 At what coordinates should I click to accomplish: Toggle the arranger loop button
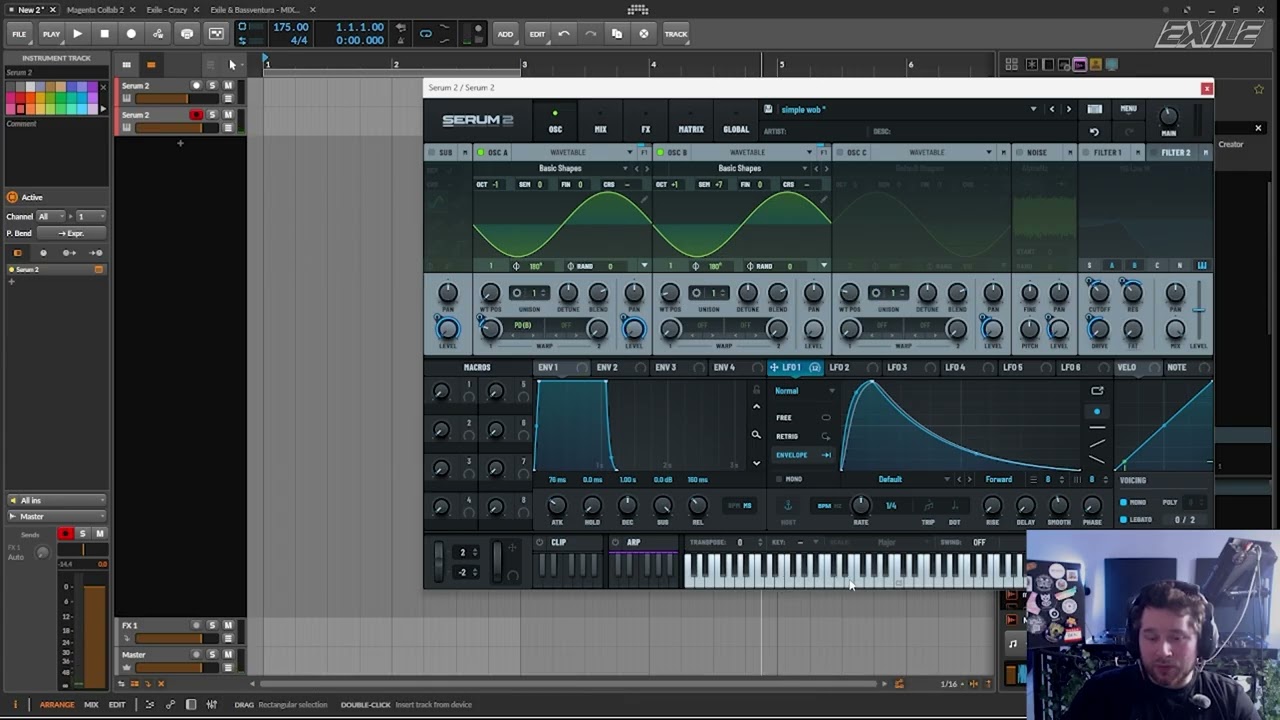[x=425, y=34]
